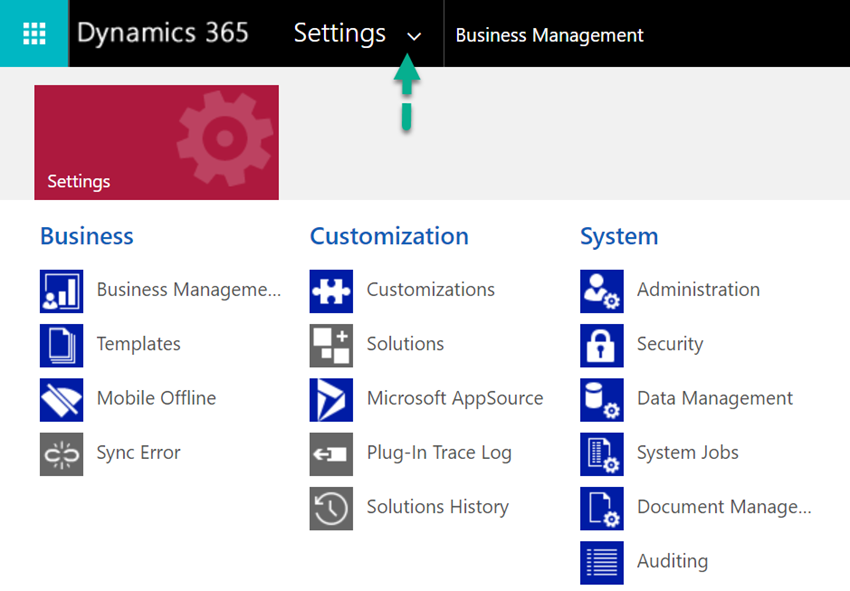Select the Solutions icon
The image size is (850, 591).
point(330,345)
